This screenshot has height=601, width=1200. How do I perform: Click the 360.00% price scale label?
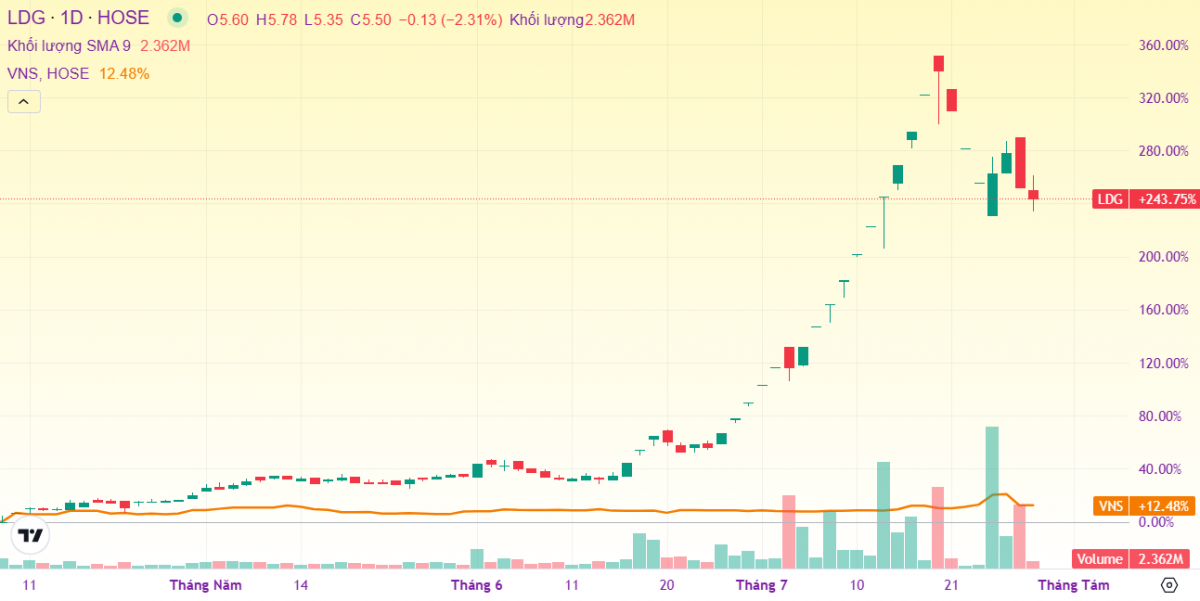click(x=1163, y=46)
